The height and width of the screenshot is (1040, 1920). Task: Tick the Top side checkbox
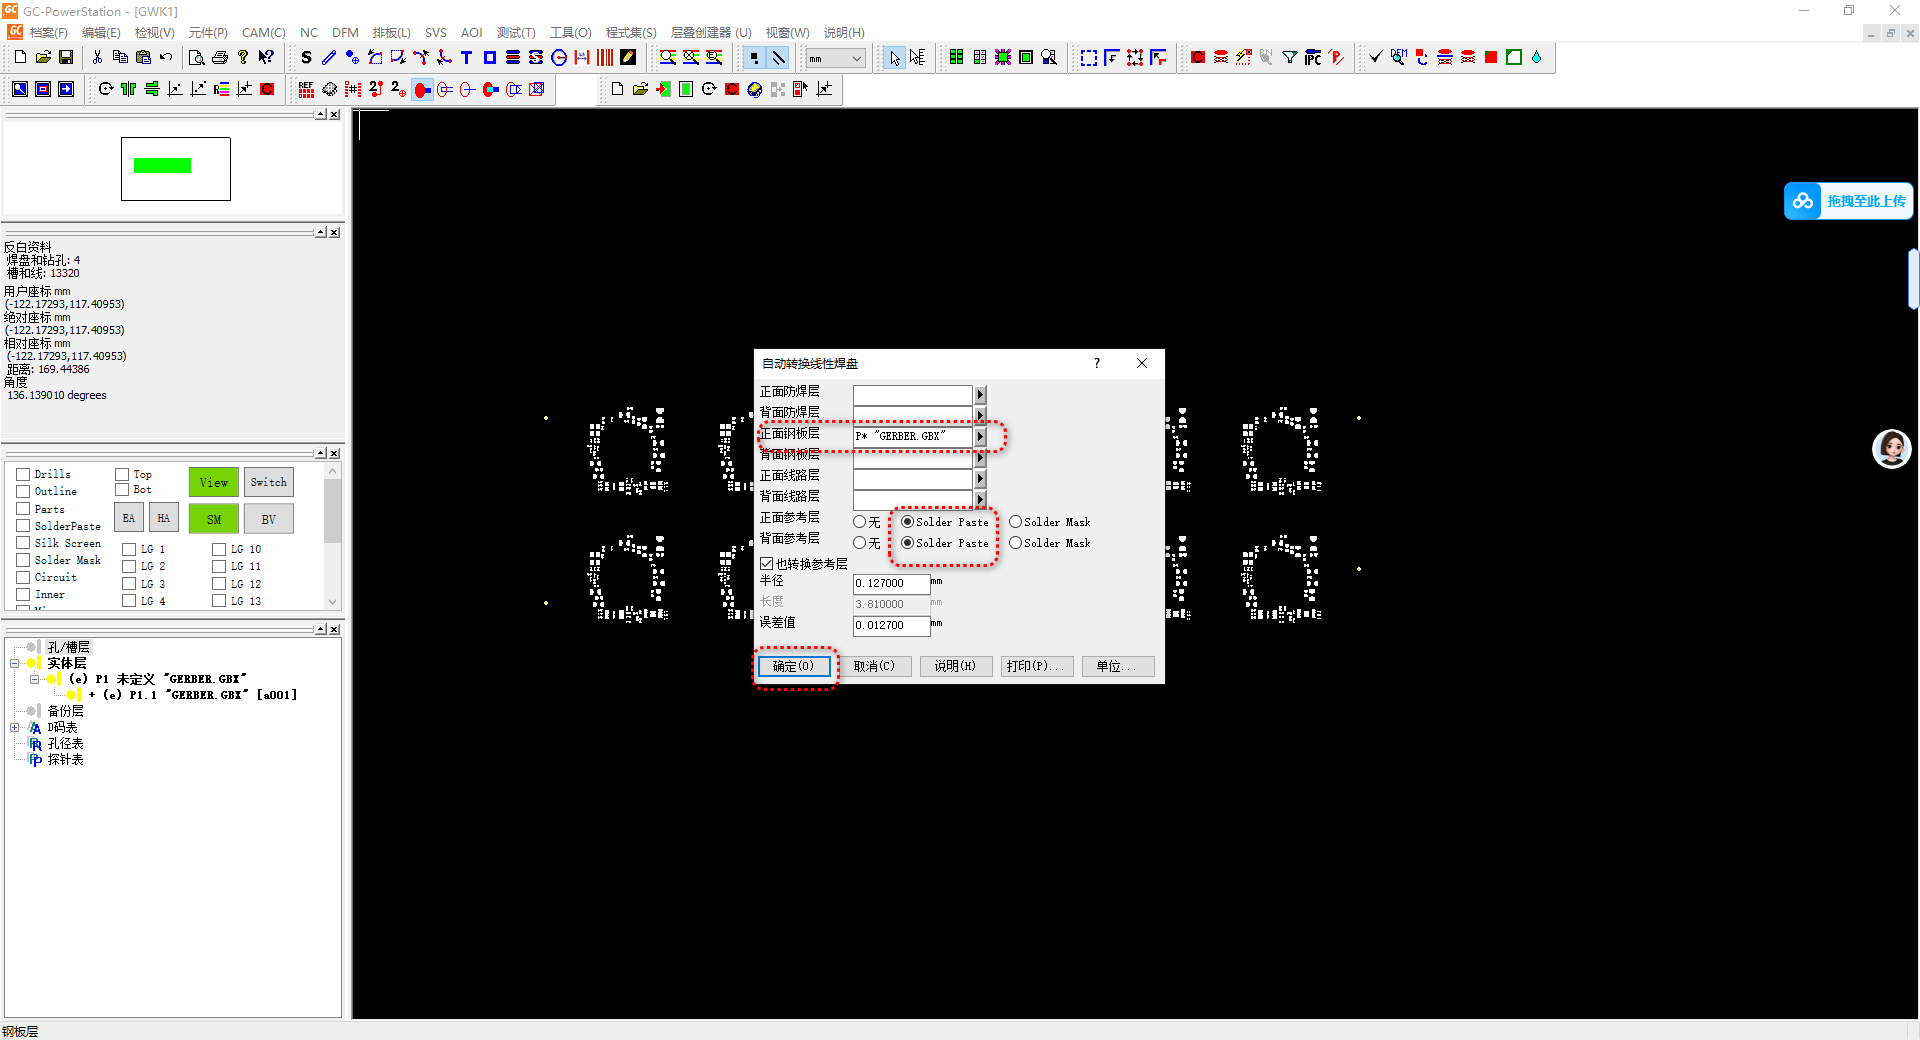pyautogui.click(x=122, y=474)
